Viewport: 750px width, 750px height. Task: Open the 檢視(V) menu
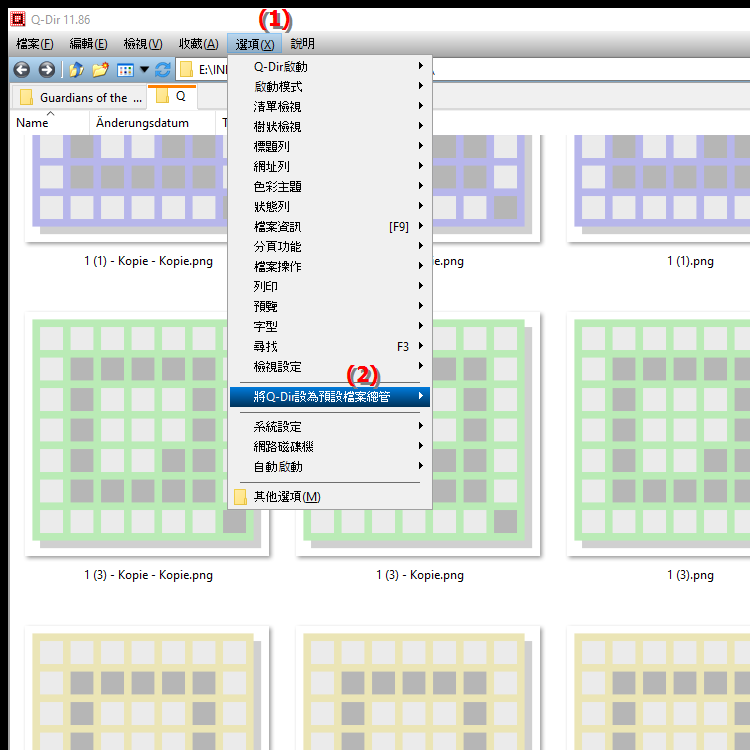point(143,44)
